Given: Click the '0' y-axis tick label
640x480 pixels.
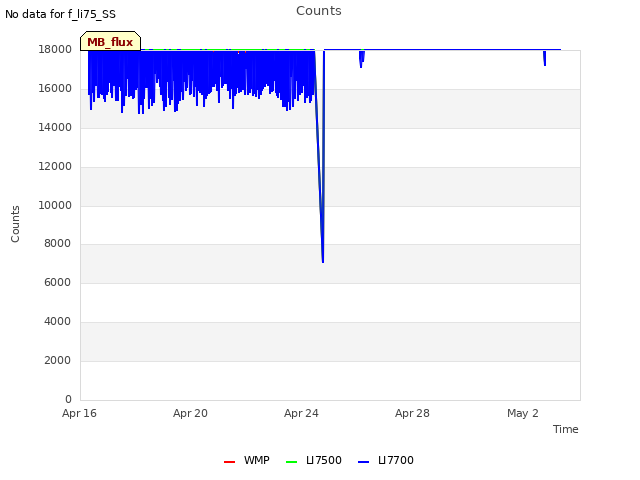Looking at the screenshot, I should (68, 399).
